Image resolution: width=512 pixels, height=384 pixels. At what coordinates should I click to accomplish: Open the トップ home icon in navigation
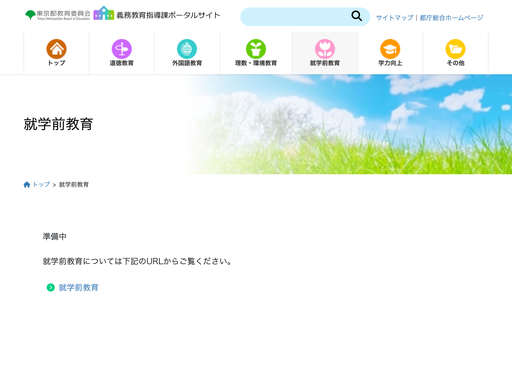(56, 49)
